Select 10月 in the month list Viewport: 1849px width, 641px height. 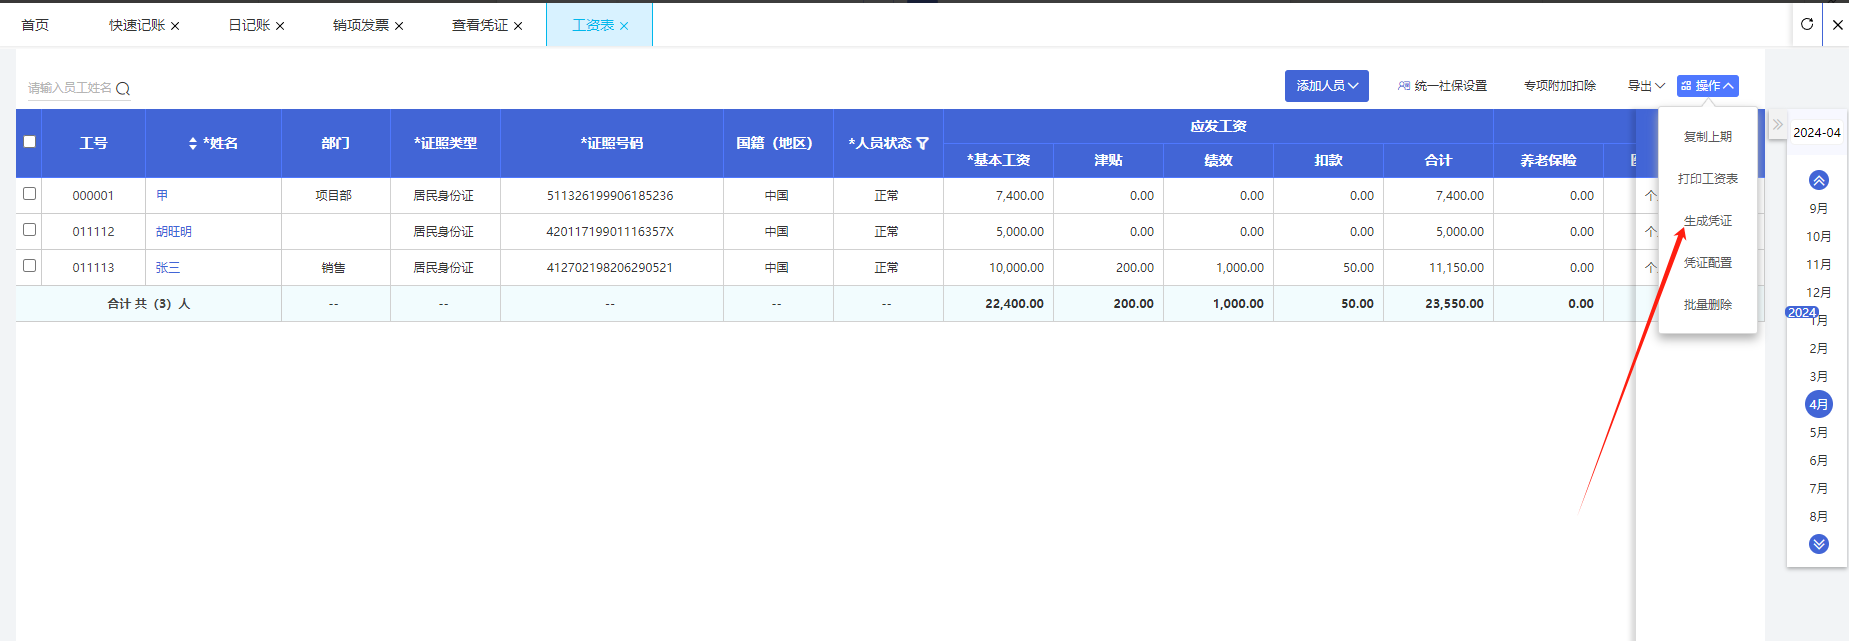1819,236
